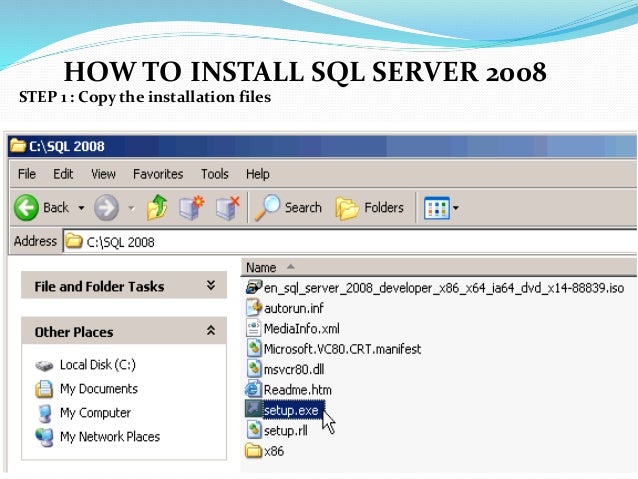Click the Name column header to sort
The height and width of the screenshot is (479, 638).
pyautogui.click(x=439, y=267)
